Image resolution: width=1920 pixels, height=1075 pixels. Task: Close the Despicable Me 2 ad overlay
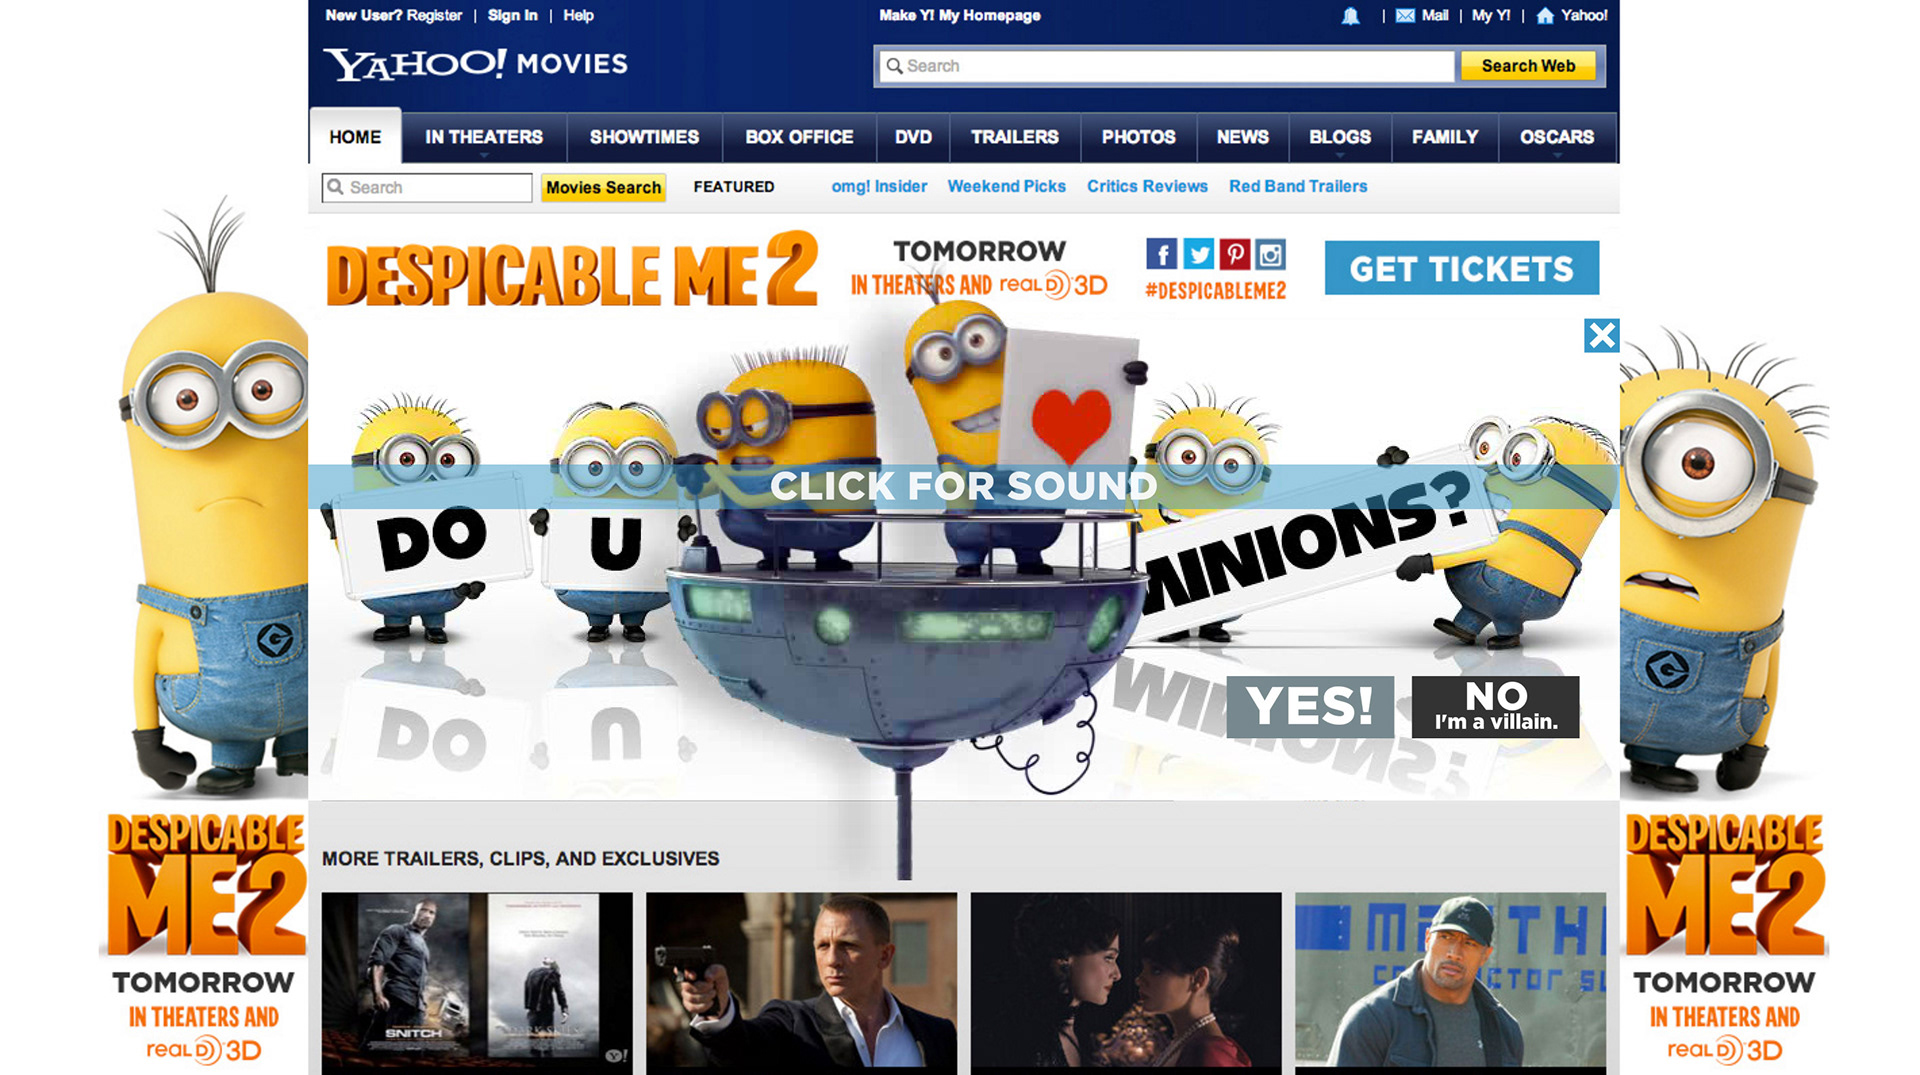click(1601, 335)
